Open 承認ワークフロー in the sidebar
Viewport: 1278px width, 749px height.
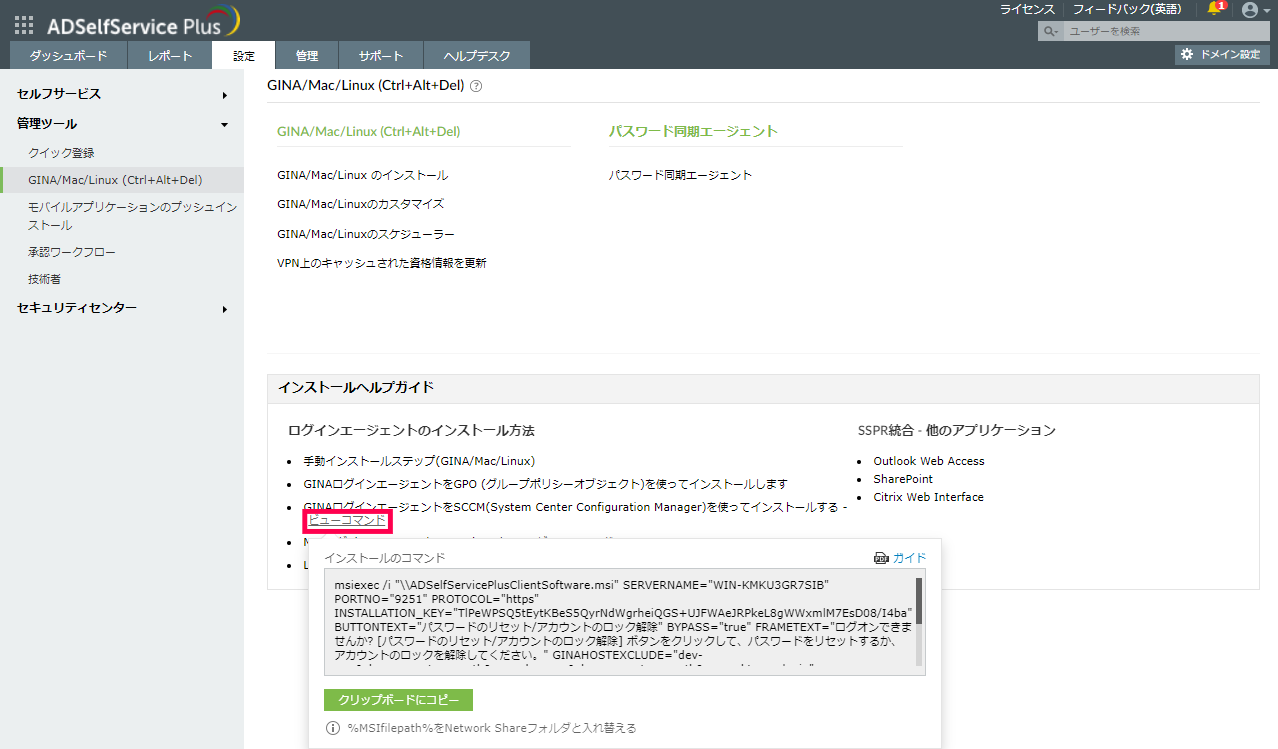click(72, 252)
